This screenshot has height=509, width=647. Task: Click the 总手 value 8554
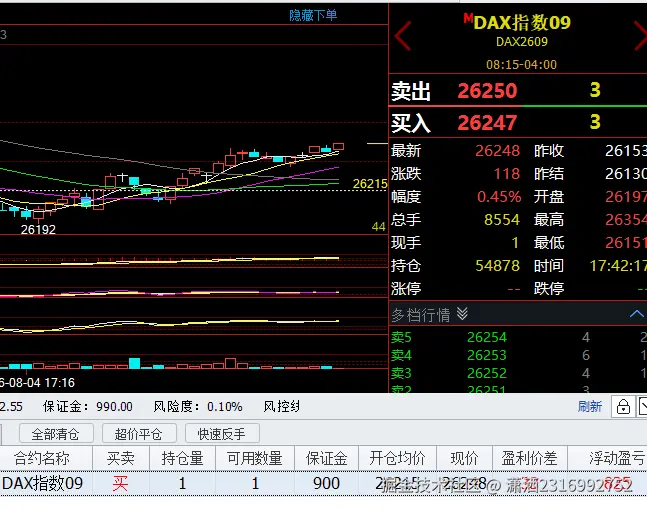(x=502, y=220)
